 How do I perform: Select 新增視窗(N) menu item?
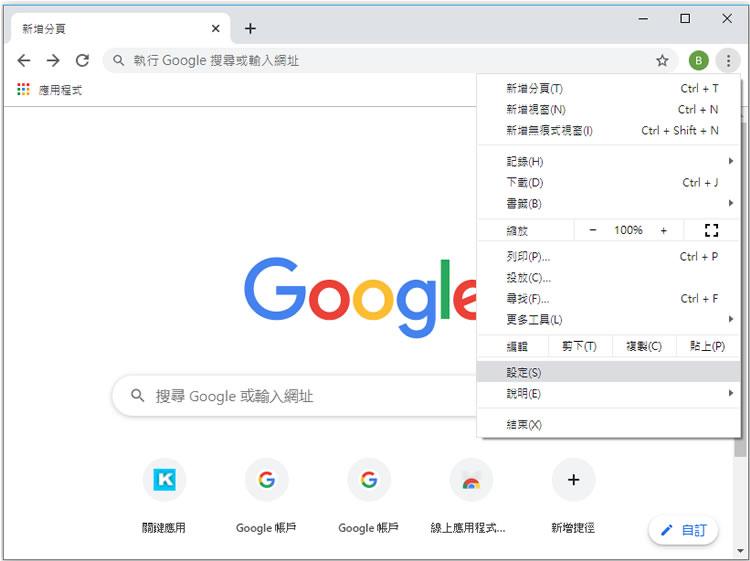click(608, 110)
